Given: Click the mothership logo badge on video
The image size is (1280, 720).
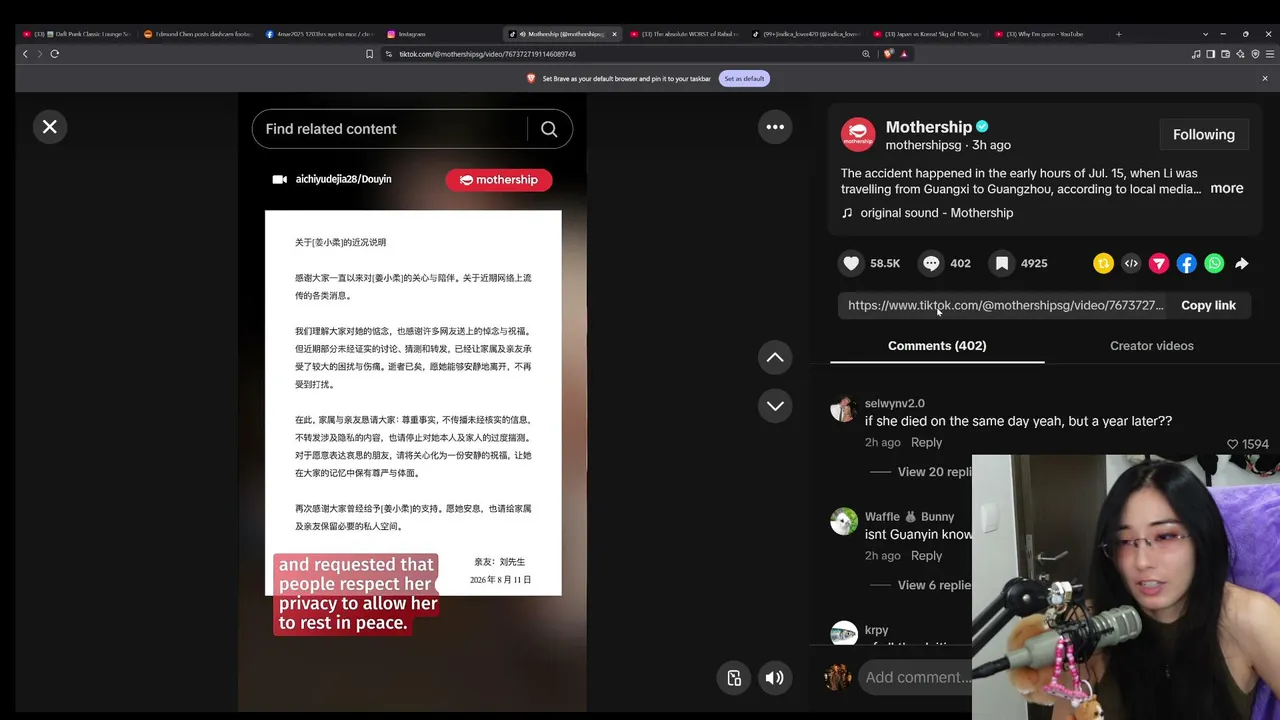Looking at the screenshot, I should [498, 180].
